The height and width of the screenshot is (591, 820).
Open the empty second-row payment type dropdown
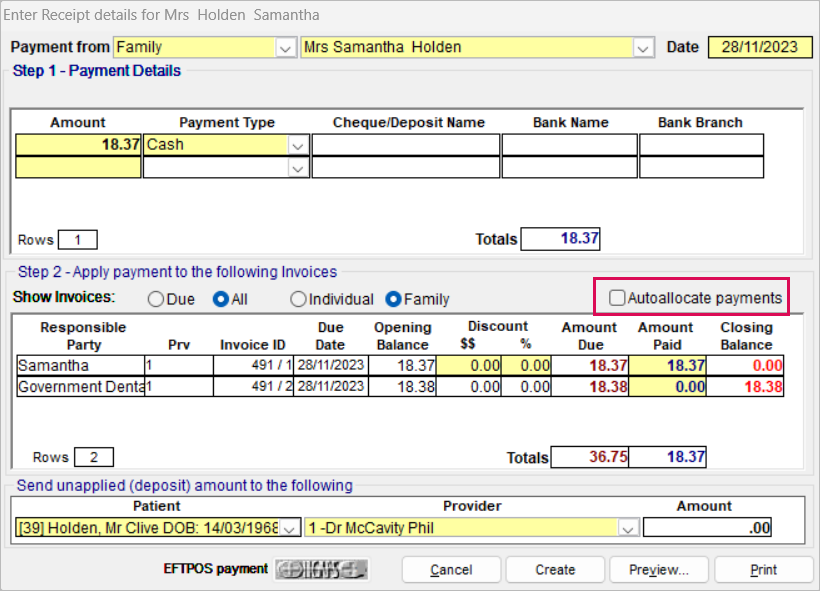pyautogui.click(x=298, y=168)
